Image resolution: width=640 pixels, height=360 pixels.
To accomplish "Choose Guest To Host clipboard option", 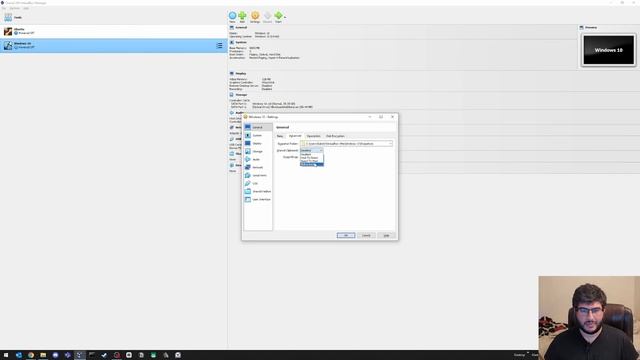I will [x=311, y=161].
